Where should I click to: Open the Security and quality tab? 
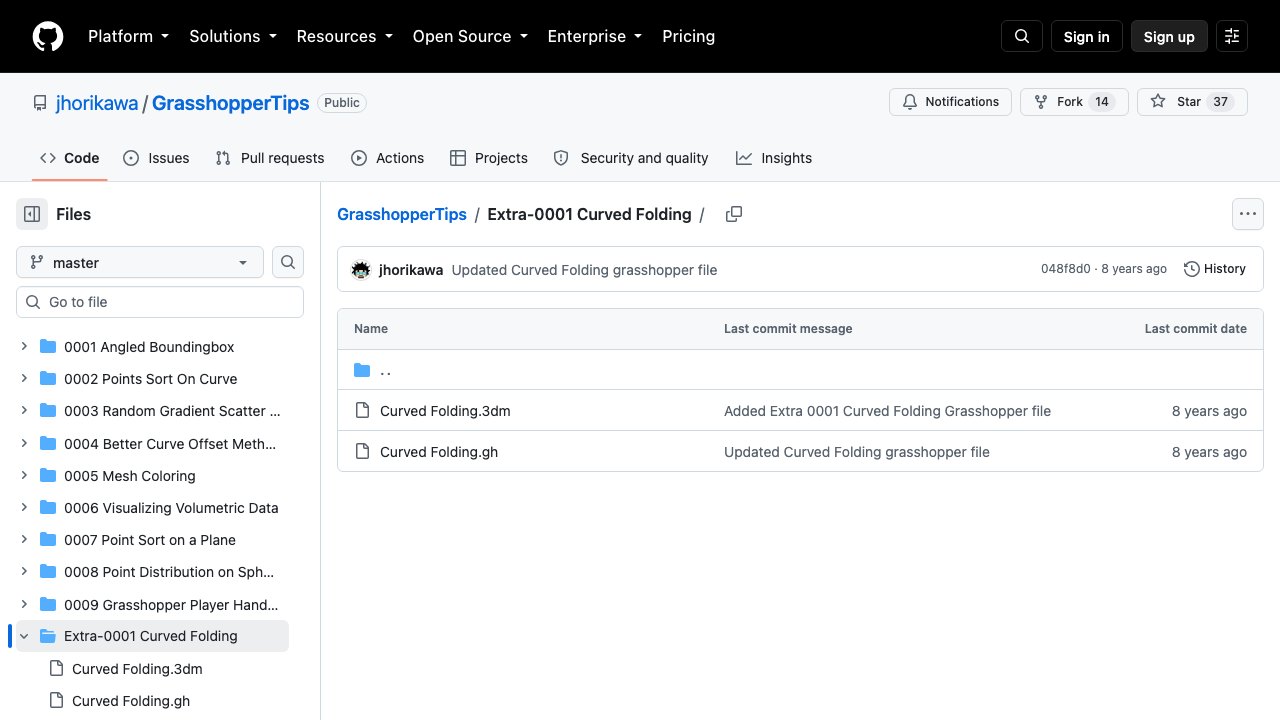click(x=631, y=158)
